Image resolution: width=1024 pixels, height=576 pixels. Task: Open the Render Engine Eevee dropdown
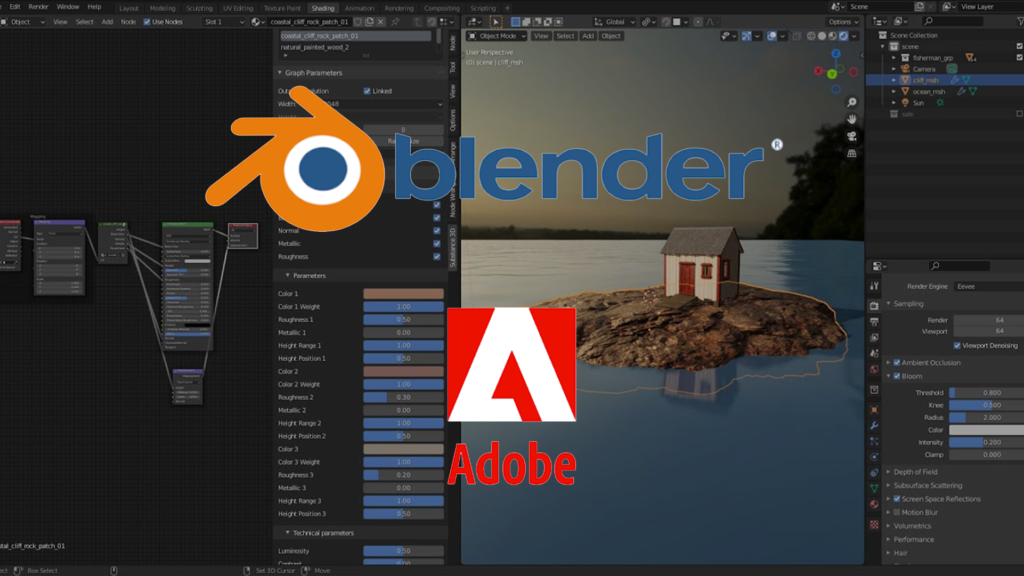coord(989,286)
